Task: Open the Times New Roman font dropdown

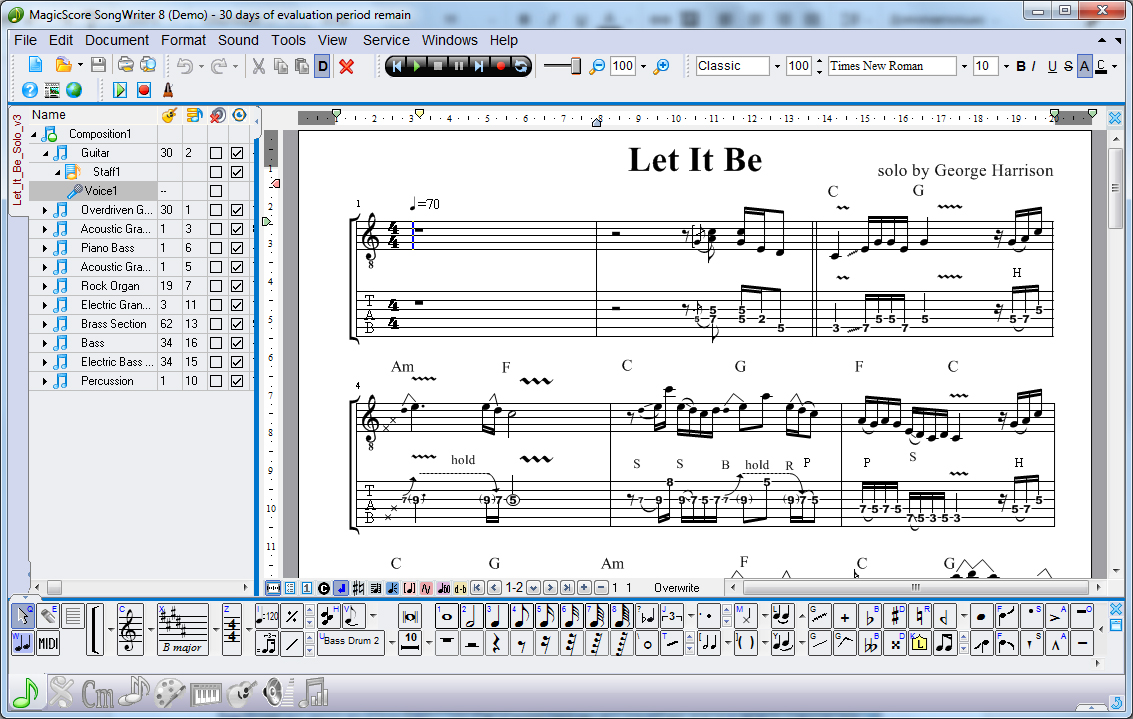Action: pyautogui.click(x=964, y=66)
